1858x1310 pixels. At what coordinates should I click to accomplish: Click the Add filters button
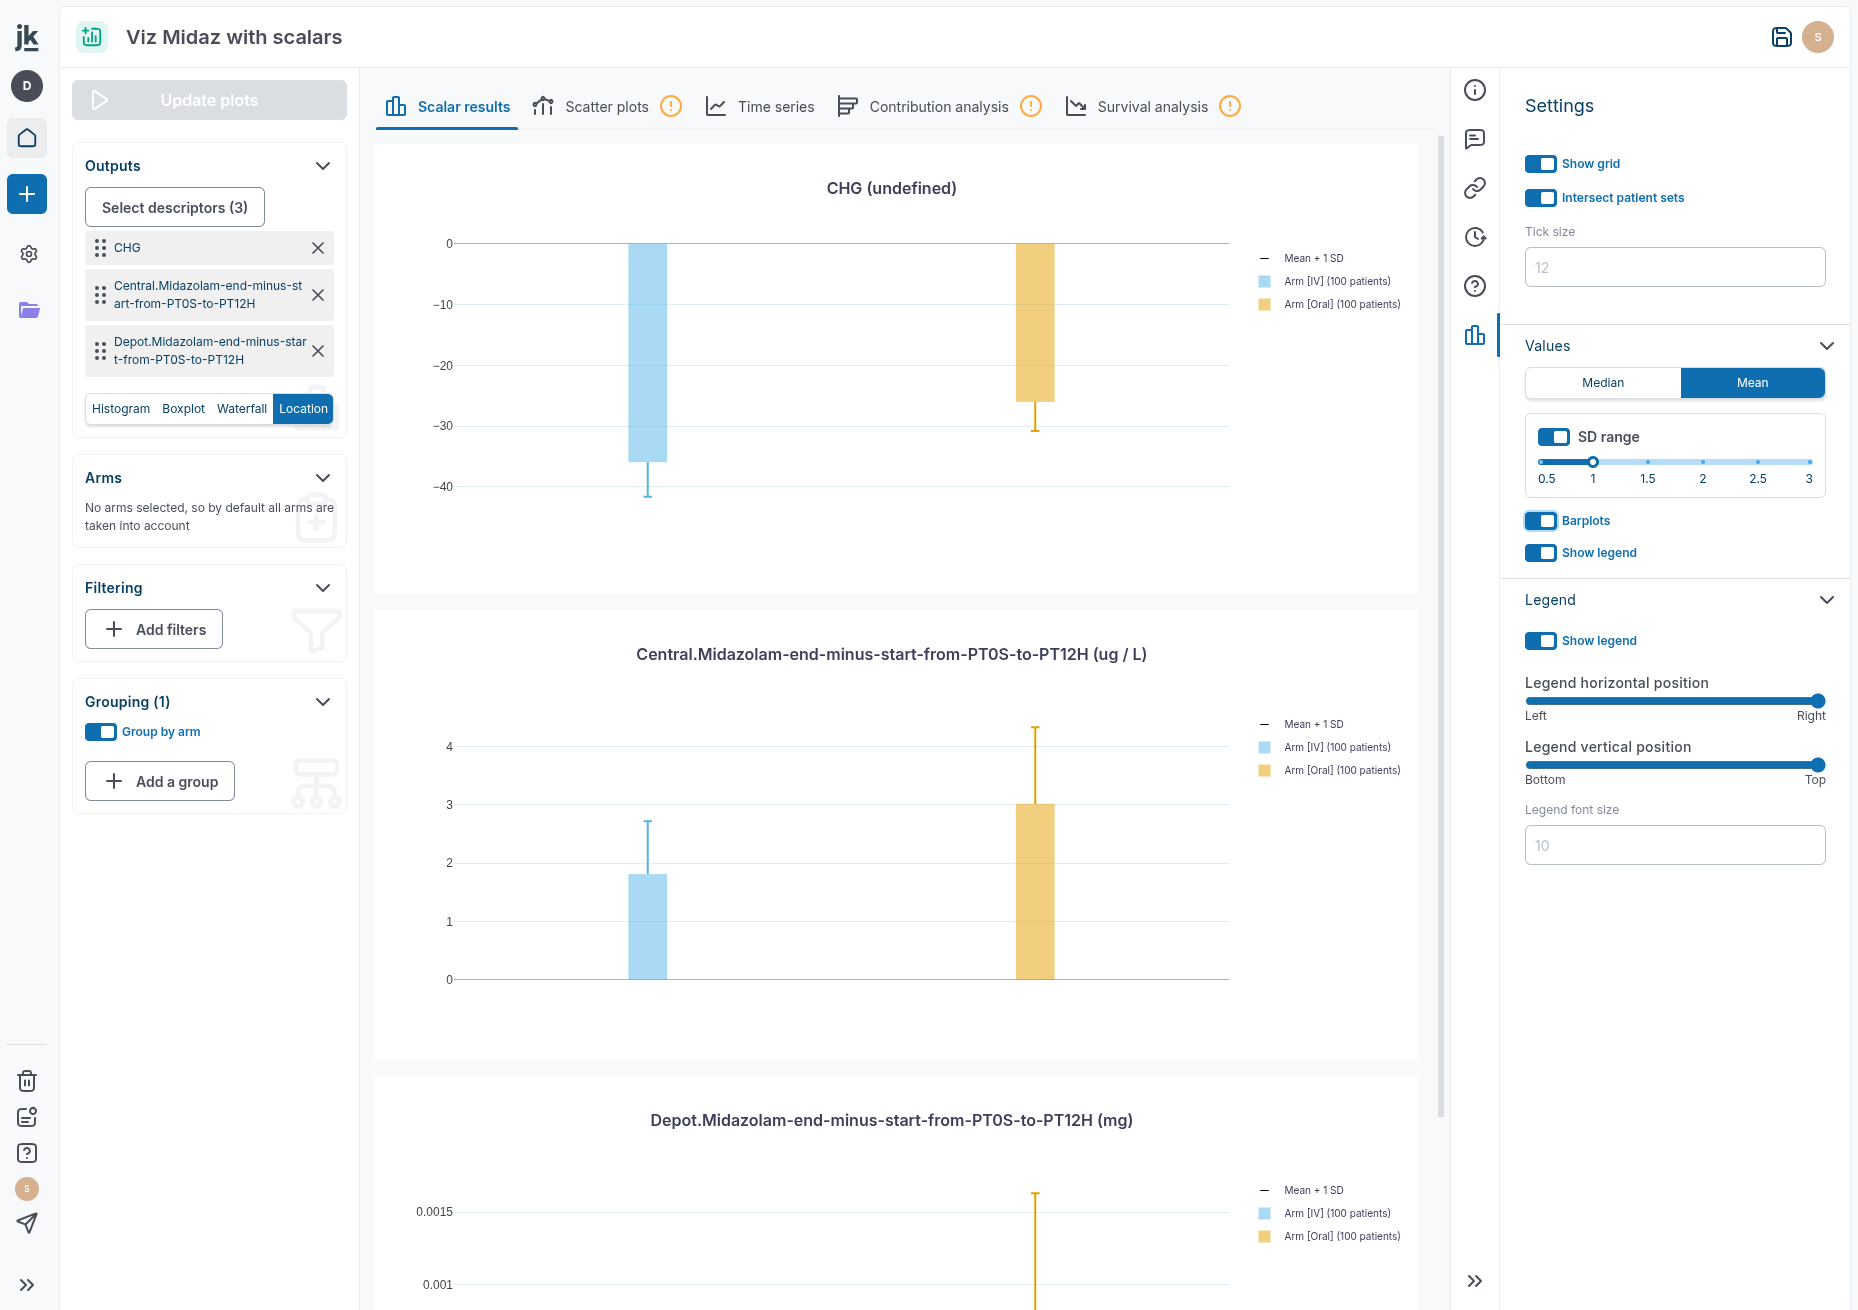pyautogui.click(x=154, y=629)
